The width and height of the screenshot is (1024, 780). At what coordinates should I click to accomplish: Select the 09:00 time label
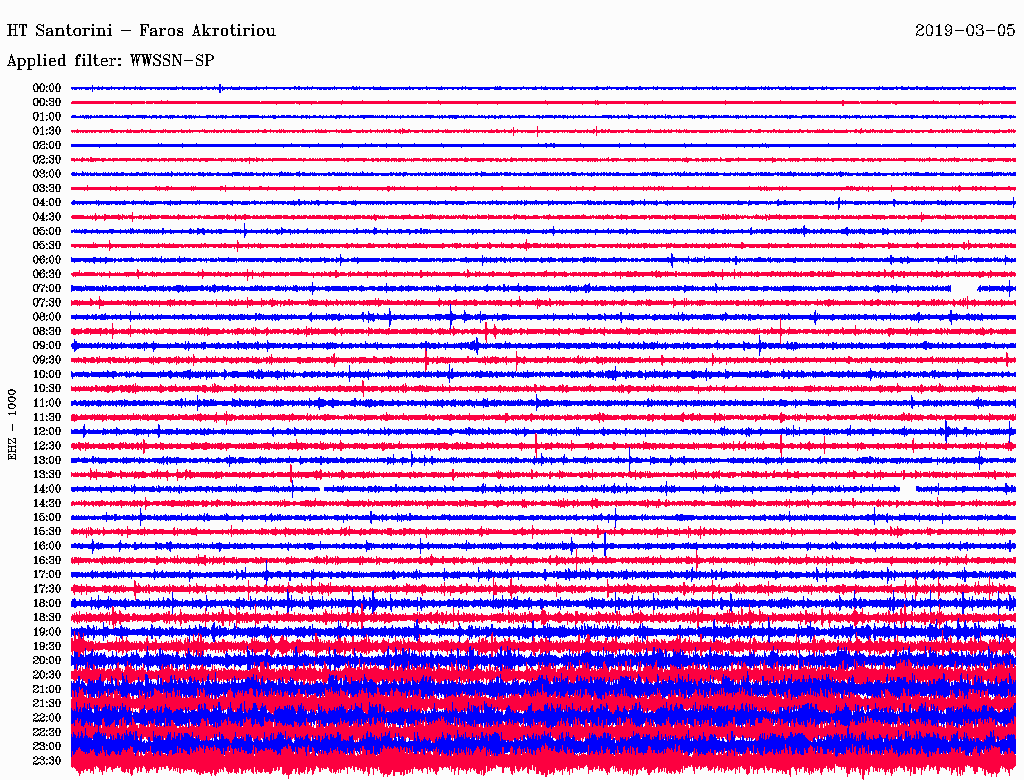pyautogui.click(x=47, y=346)
